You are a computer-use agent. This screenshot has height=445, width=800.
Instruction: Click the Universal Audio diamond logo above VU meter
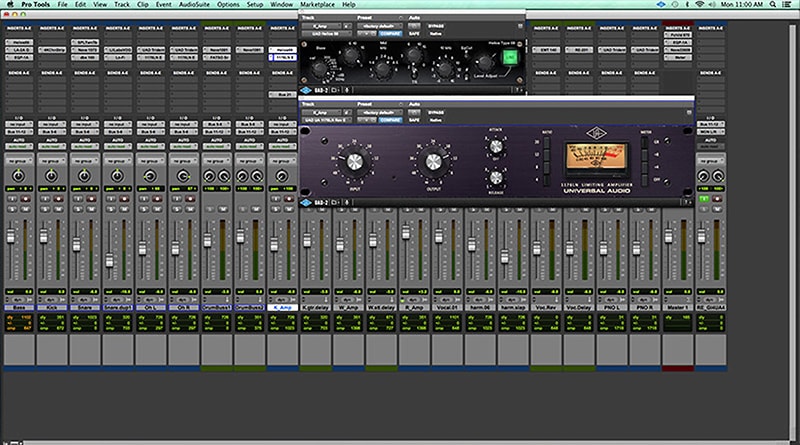(x=596, y=134)
